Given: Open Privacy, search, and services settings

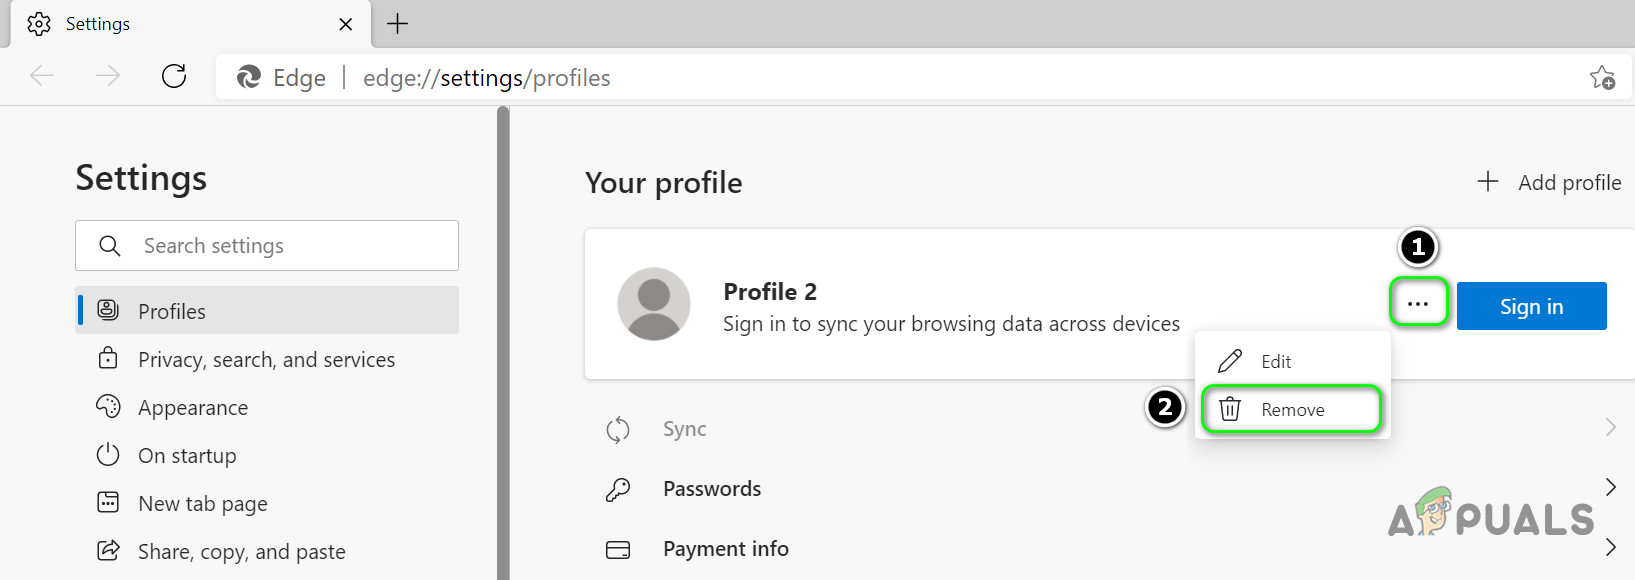Looking at the screenshot, I should (266, 360).
